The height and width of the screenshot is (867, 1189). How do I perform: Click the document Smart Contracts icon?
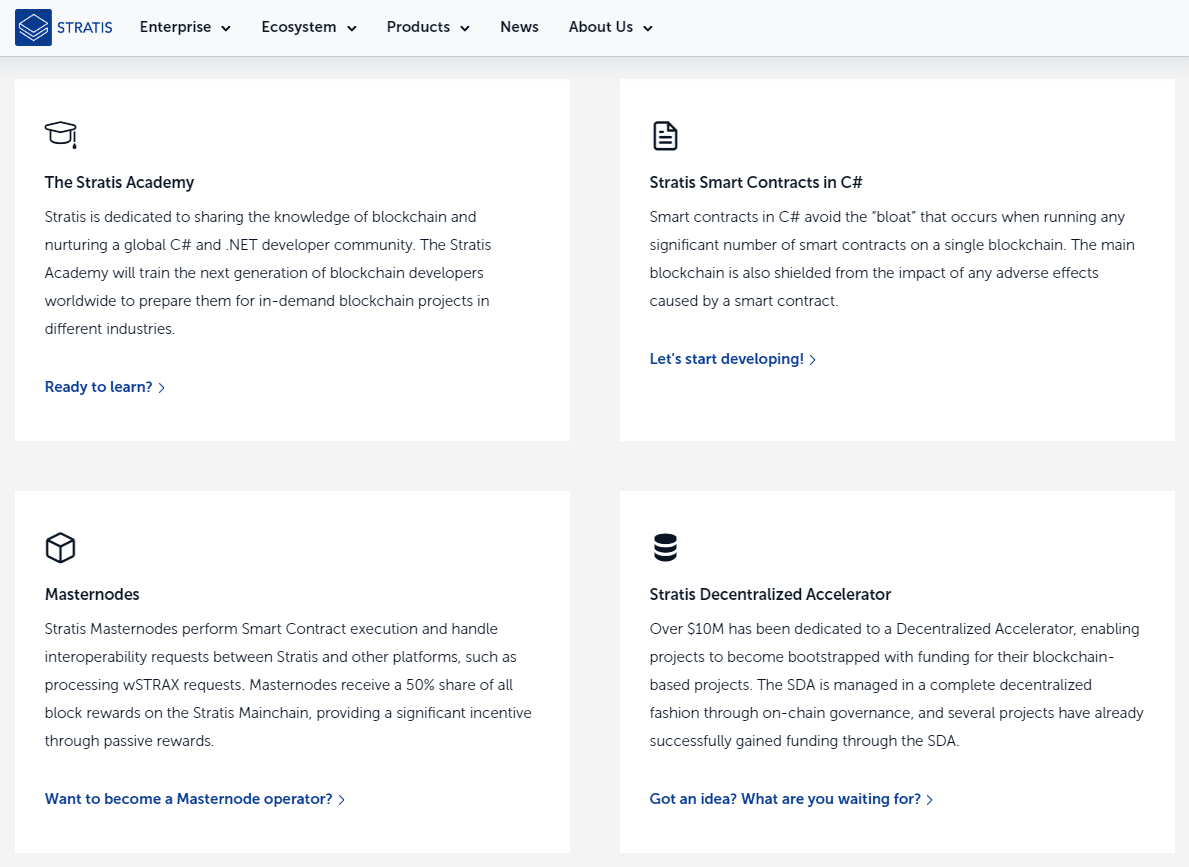[x=665, y=135]
